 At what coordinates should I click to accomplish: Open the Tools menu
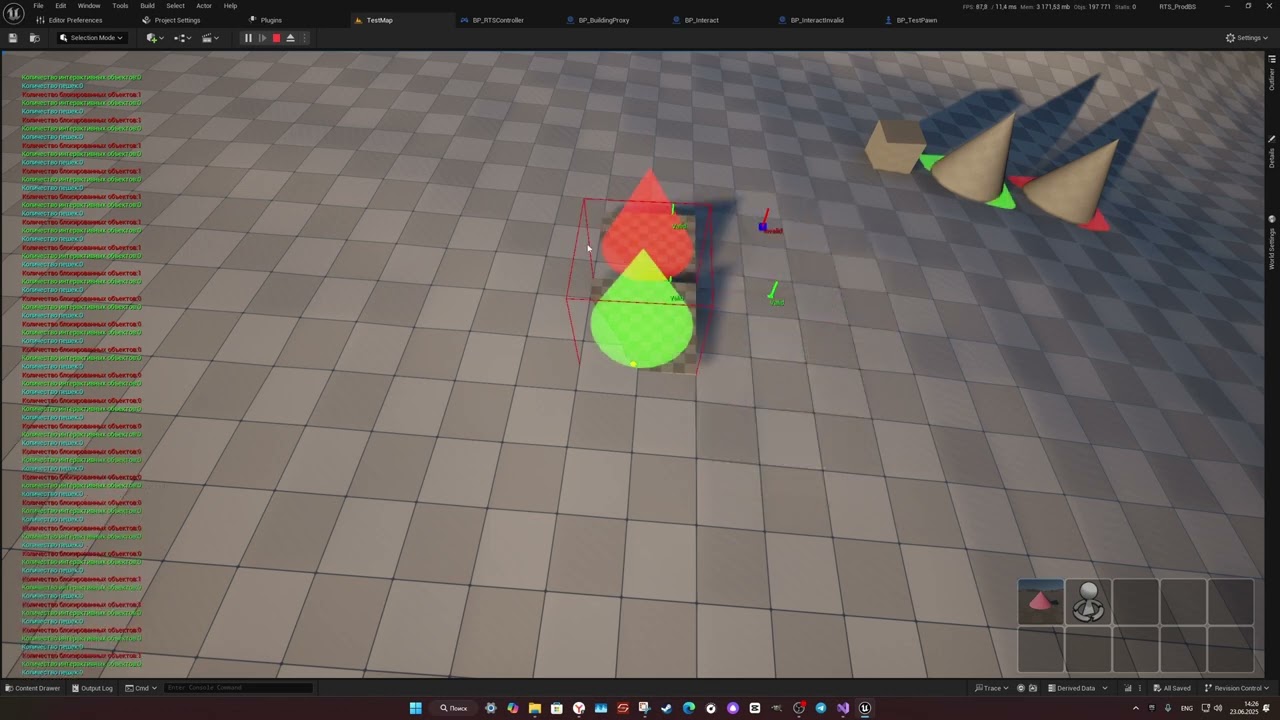[120, 6]
